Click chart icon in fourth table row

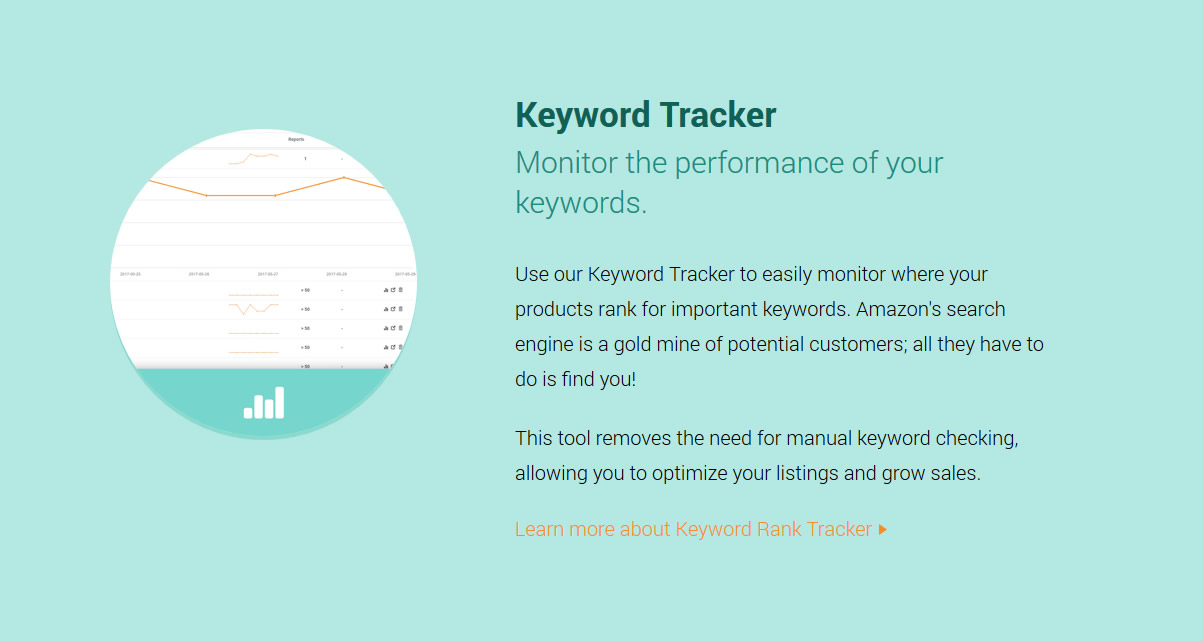point(386,347)
